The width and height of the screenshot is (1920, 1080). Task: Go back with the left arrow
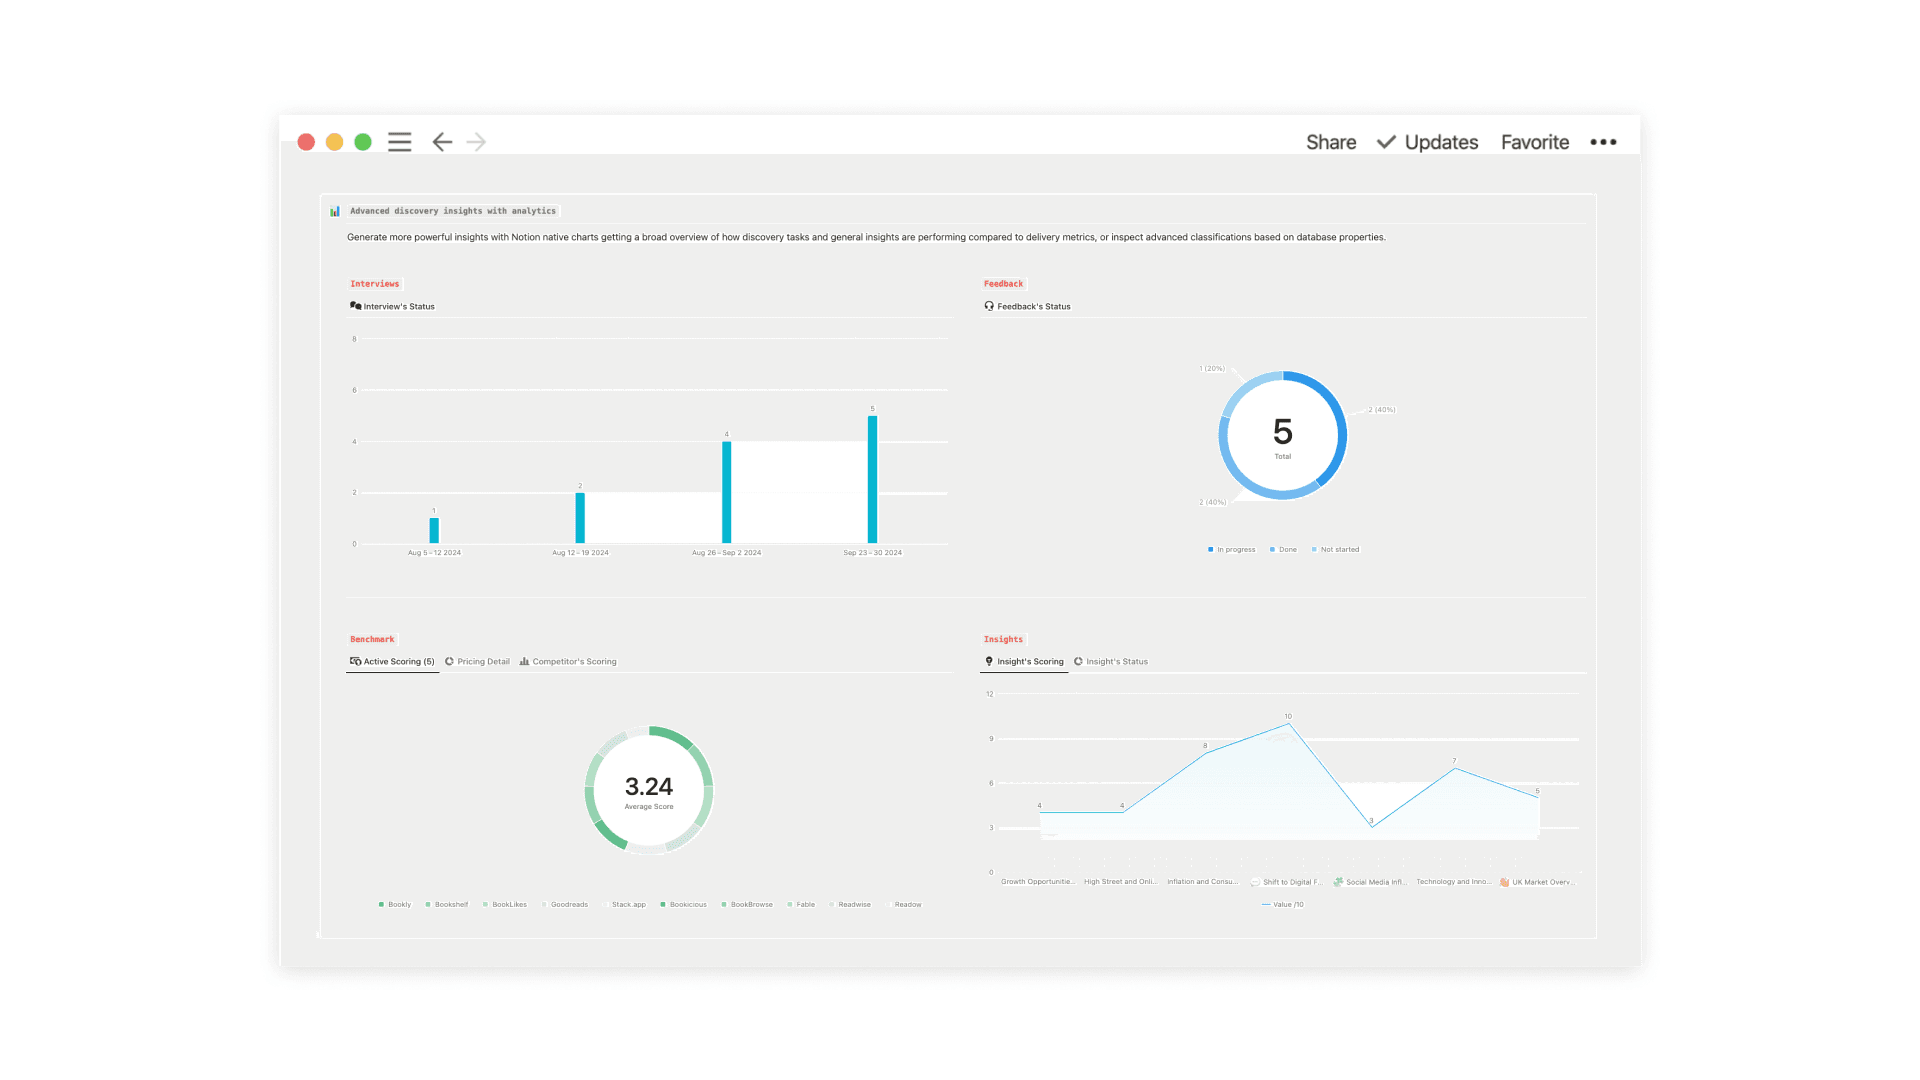click(x=442, y=142)
